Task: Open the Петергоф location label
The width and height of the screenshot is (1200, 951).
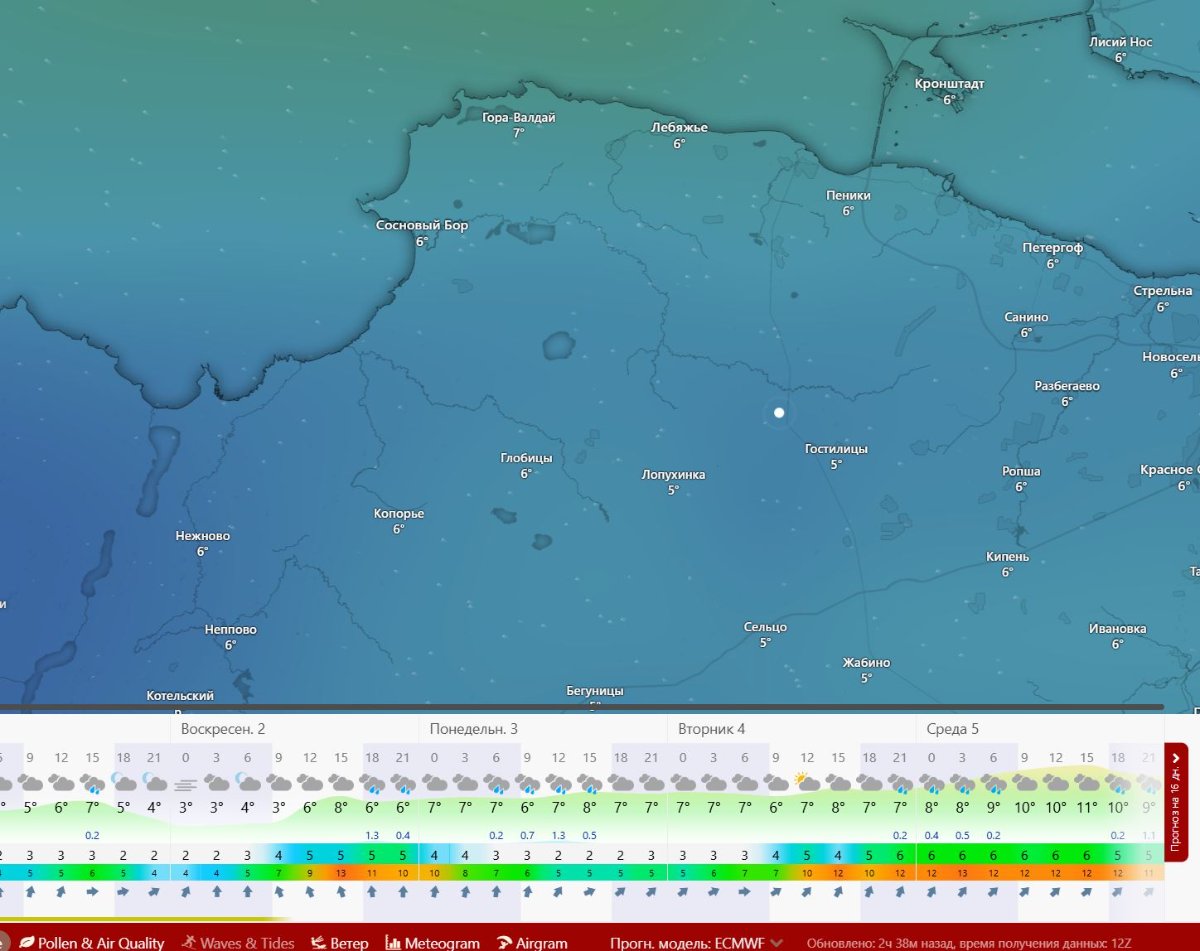Action: point(1052,248)
